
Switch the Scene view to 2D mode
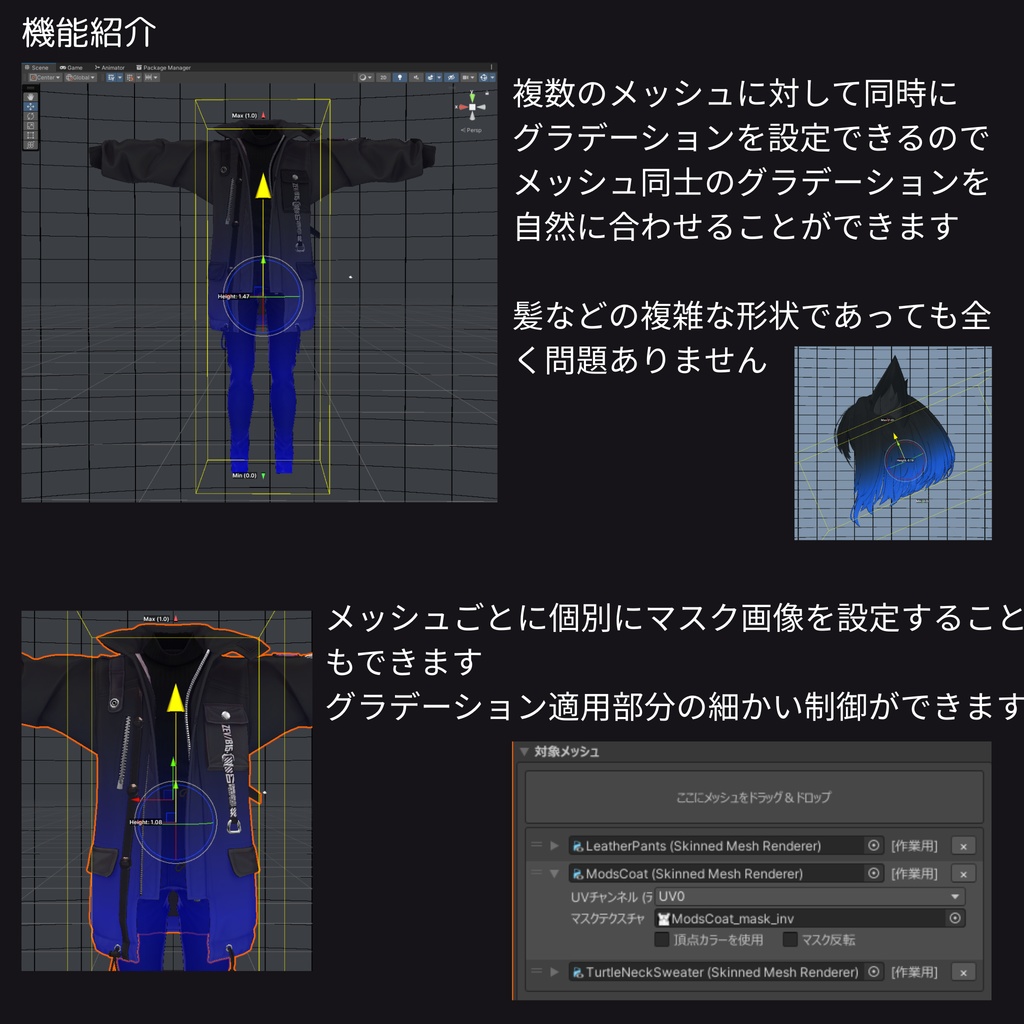pos(382,77)
